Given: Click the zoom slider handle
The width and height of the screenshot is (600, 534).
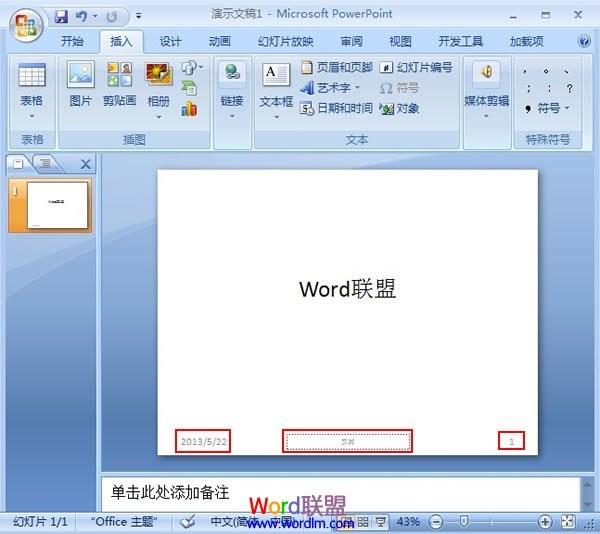Looking at the screenshot, I should [x=464, y=522].
